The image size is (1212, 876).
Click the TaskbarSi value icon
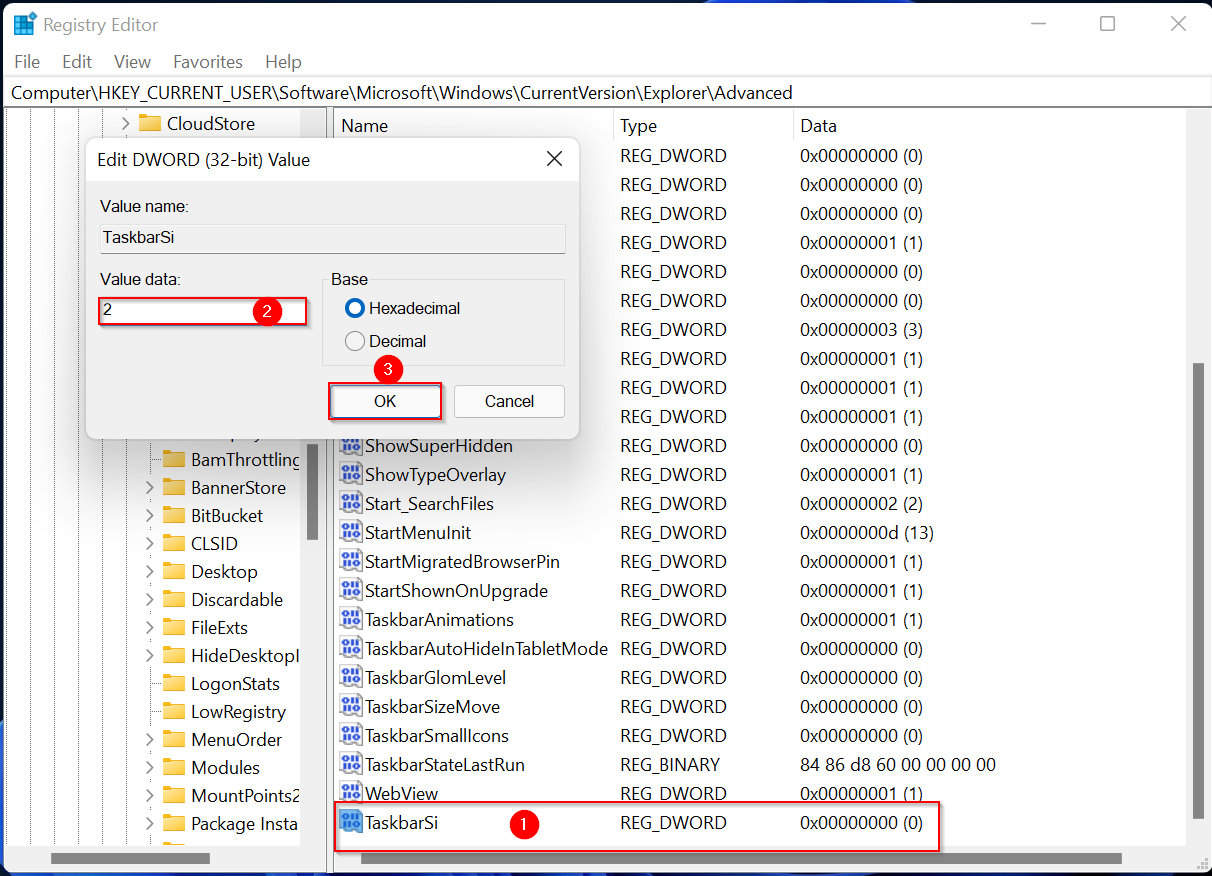[351, 822]
